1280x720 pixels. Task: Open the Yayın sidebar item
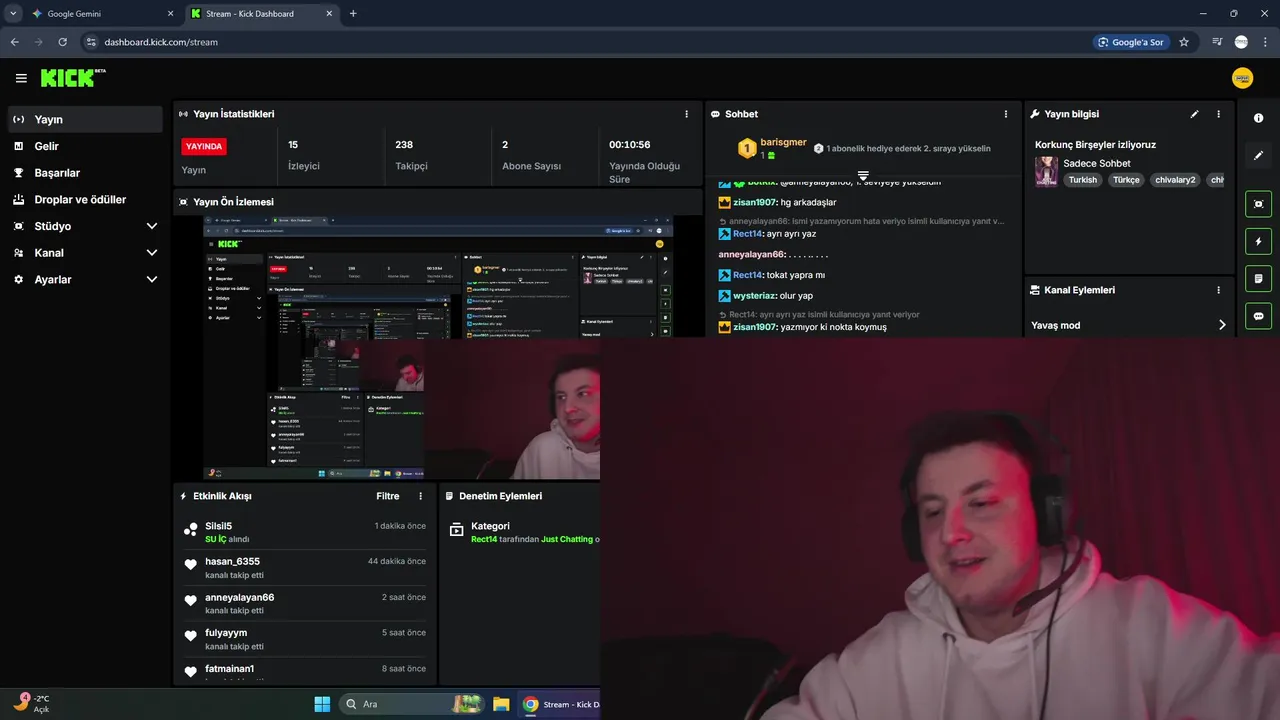85,119
